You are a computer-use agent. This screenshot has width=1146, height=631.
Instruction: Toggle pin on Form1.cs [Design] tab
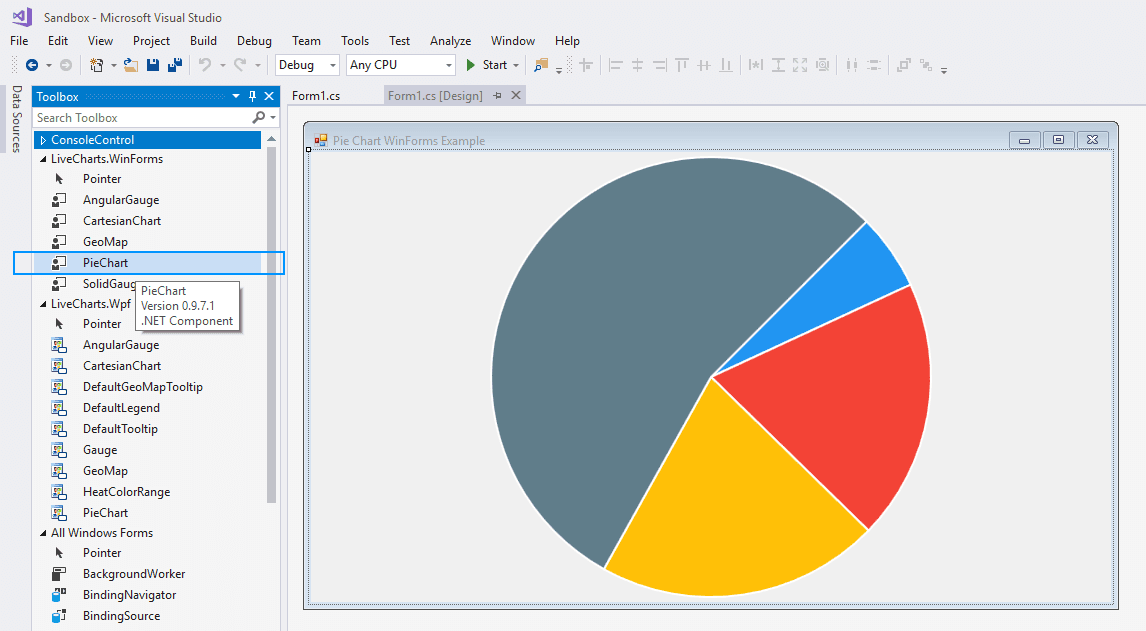(x=497, y=96)
